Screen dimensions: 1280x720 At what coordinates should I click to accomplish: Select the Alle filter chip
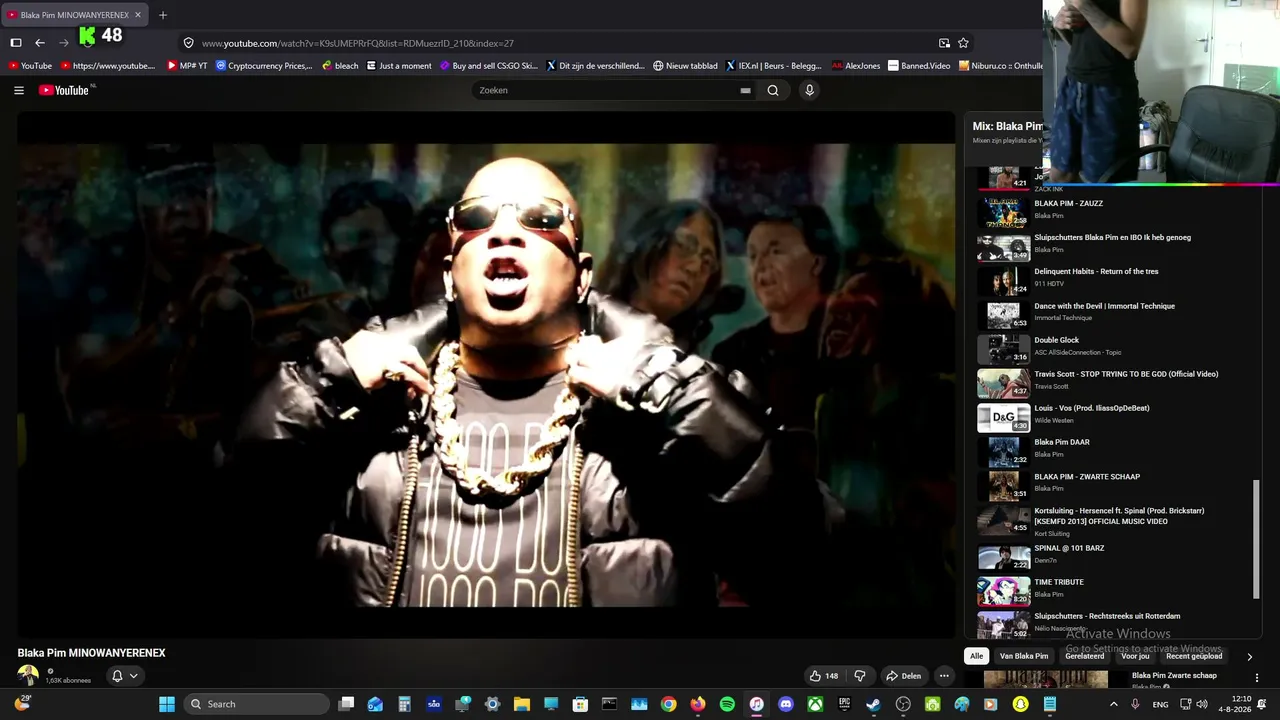coord(977,656)
